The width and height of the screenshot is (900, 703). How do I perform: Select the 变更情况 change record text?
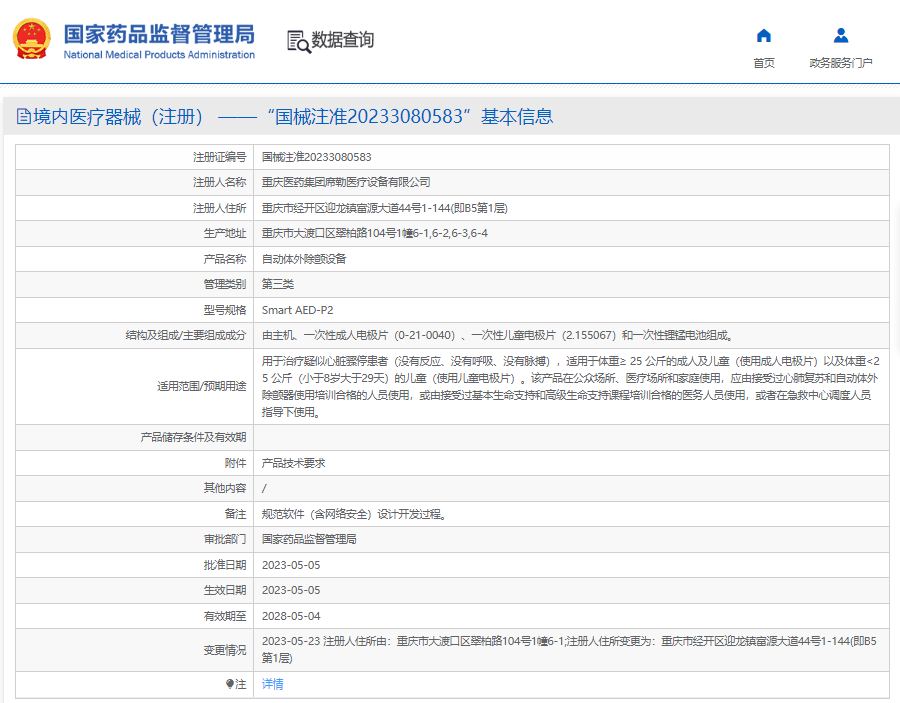coord(569,650)
